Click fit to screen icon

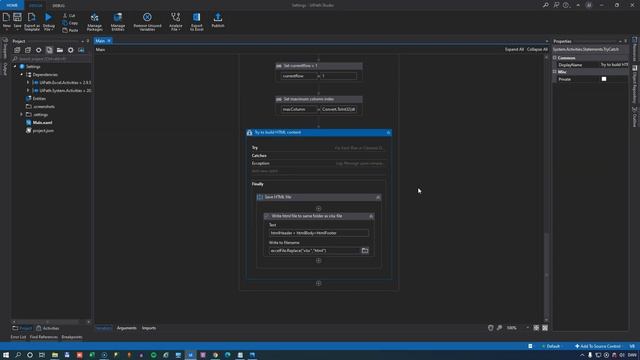536,328
